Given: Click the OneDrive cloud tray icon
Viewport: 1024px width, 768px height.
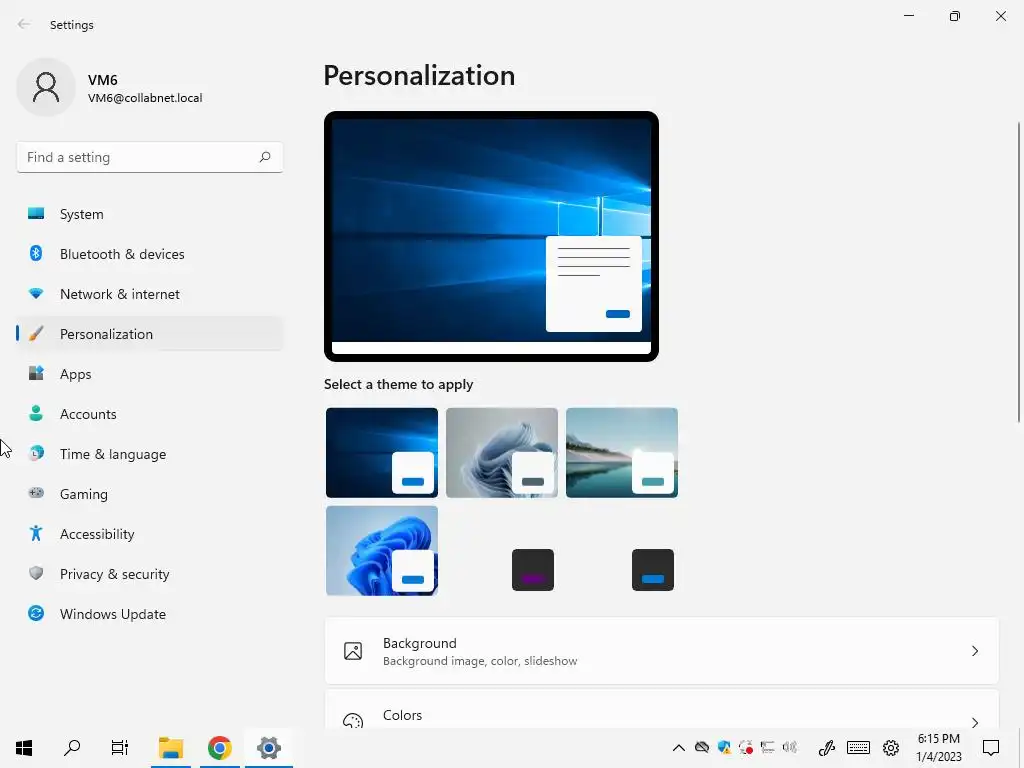Looking at the screenshot, I should [x=701, y=747].
